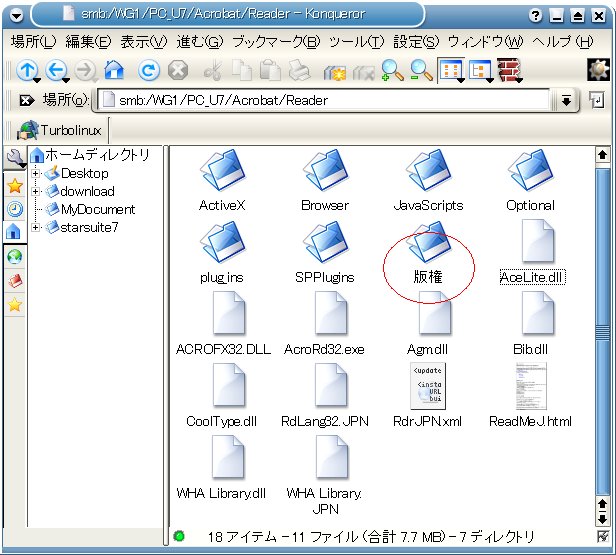
Task: Print using the printer toolbar icon
Action: tap(299, 71)
